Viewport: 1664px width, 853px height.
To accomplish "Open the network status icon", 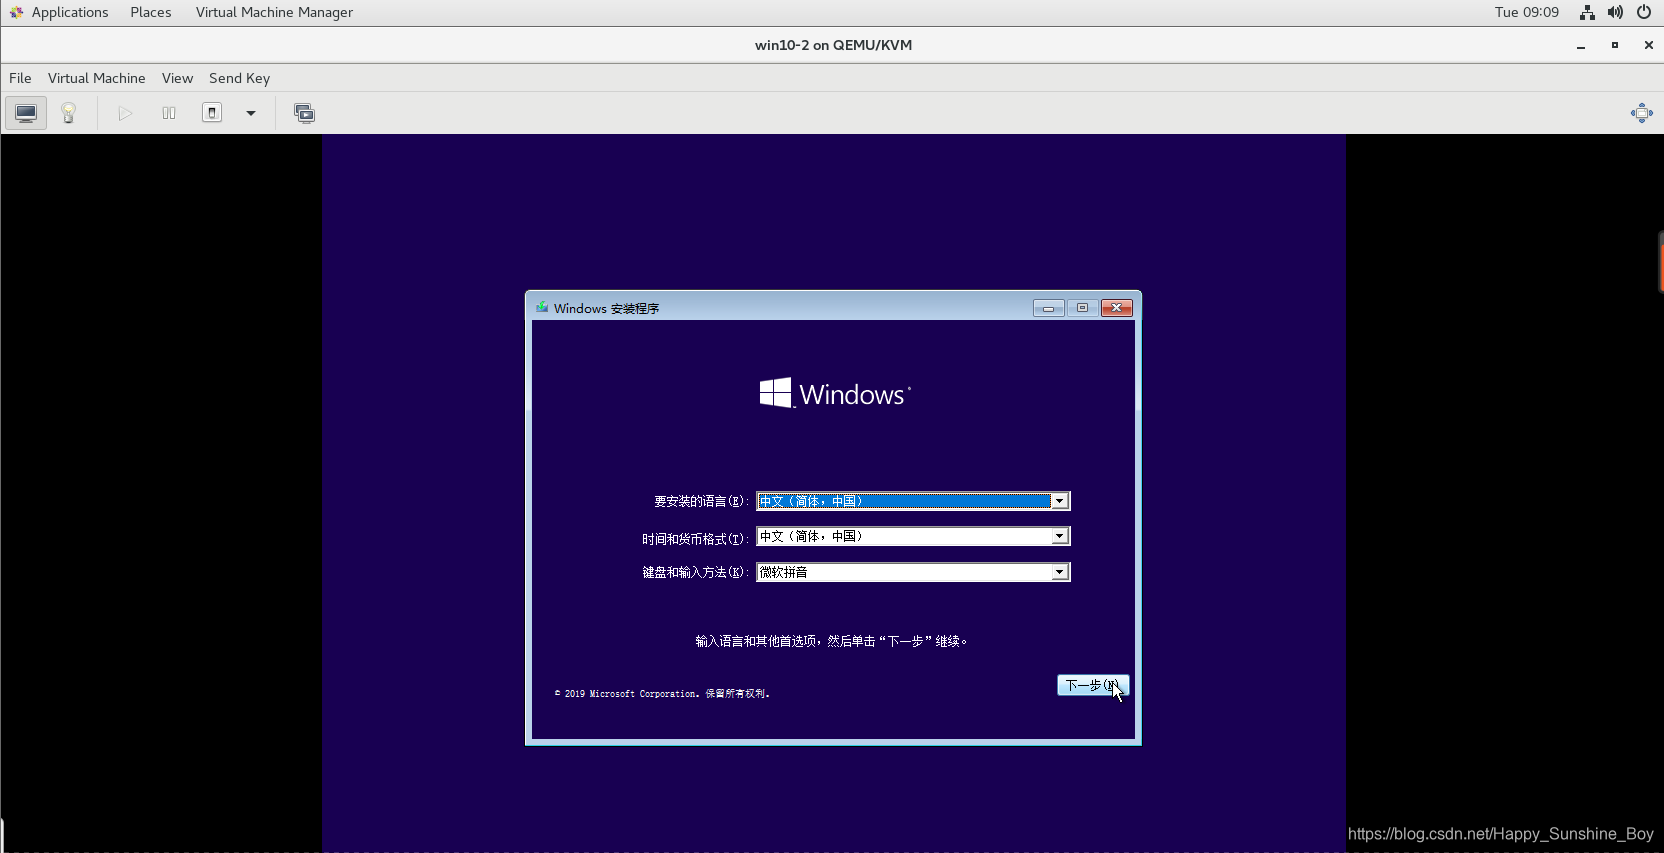I will 1587,12.
